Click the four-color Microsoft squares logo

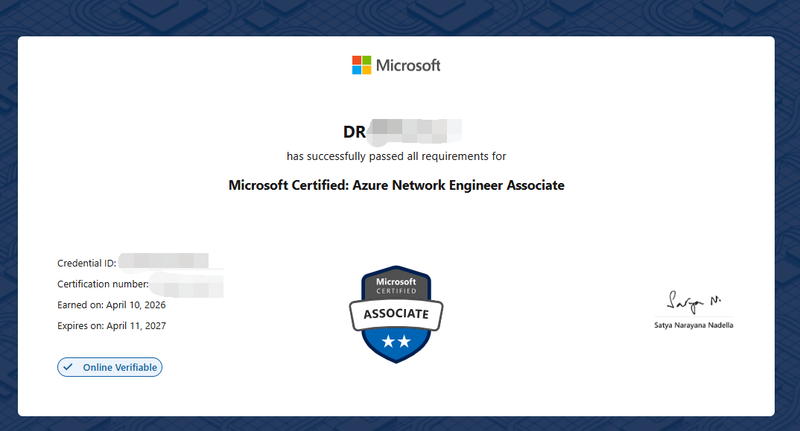(361, 66)
